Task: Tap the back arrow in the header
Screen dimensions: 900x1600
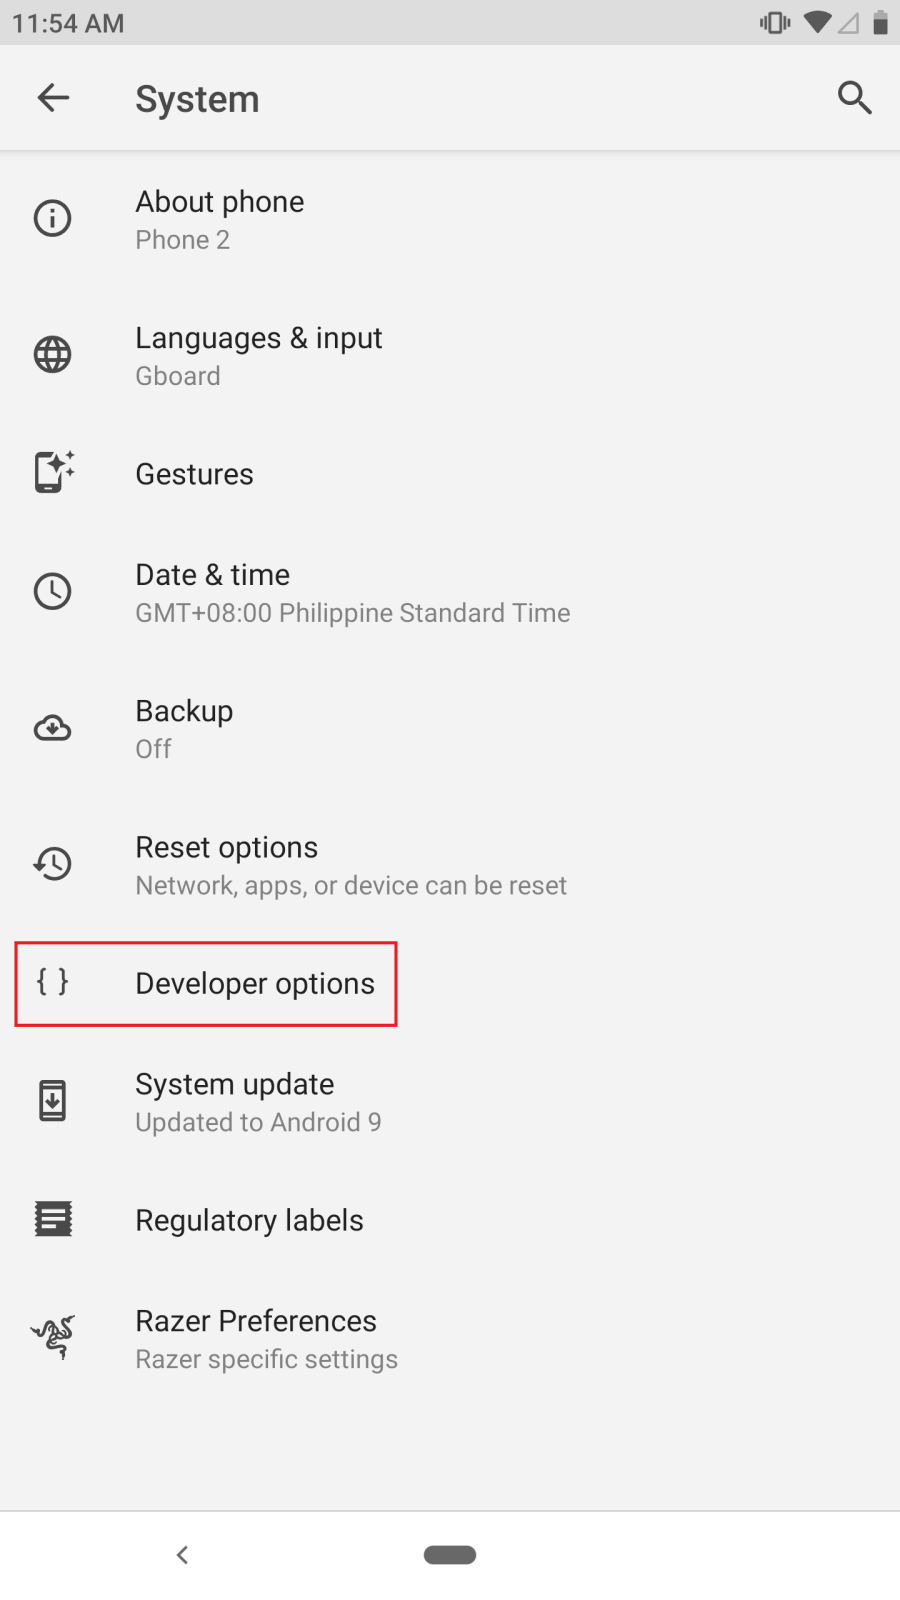Action: (x=54, y=98)
